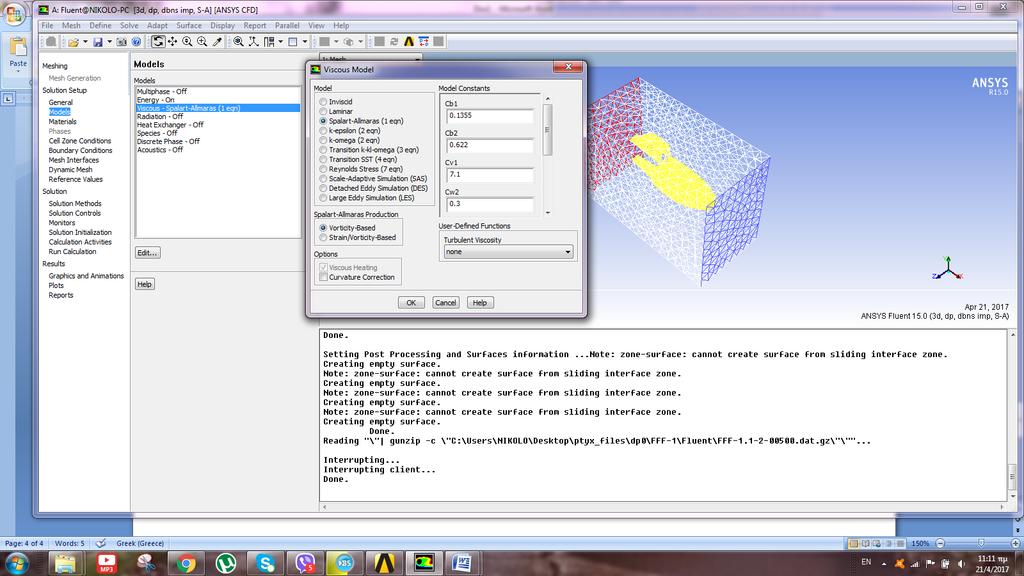
Task: Click the ANSYS Workbench taskbar icon
Action: 384,563
